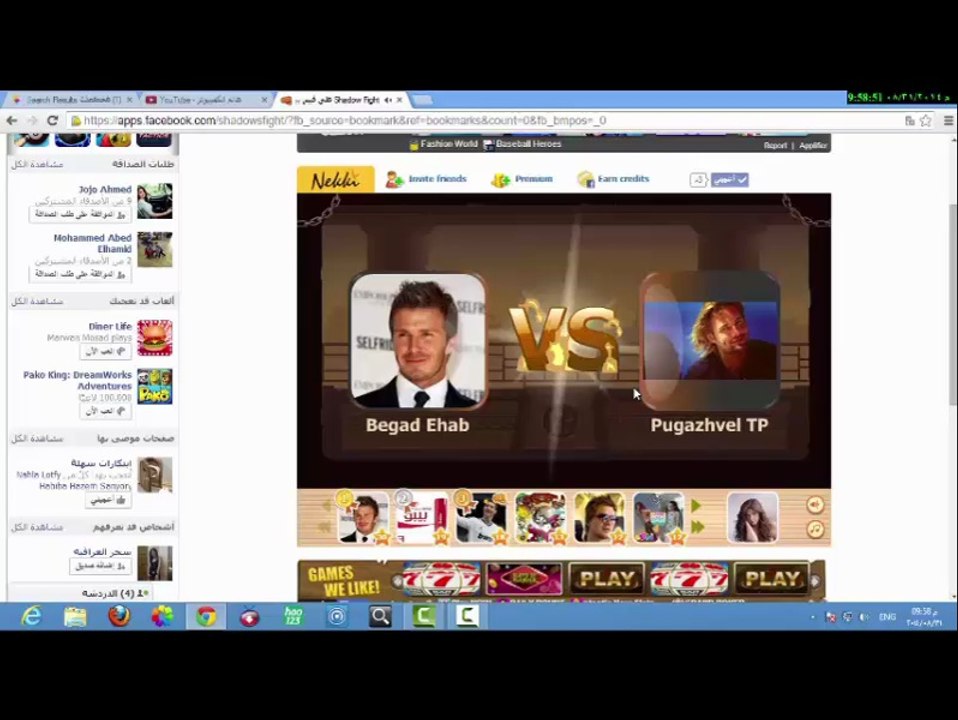The image size is (958, 720).
Task: Open the chat (4) bar
Action: tap(116, 593)
